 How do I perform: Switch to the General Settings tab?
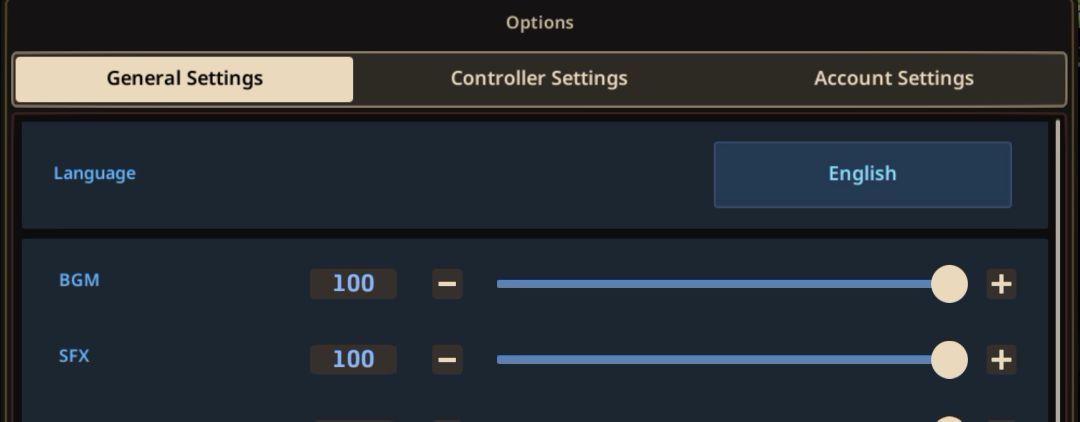tap(184, 79)
